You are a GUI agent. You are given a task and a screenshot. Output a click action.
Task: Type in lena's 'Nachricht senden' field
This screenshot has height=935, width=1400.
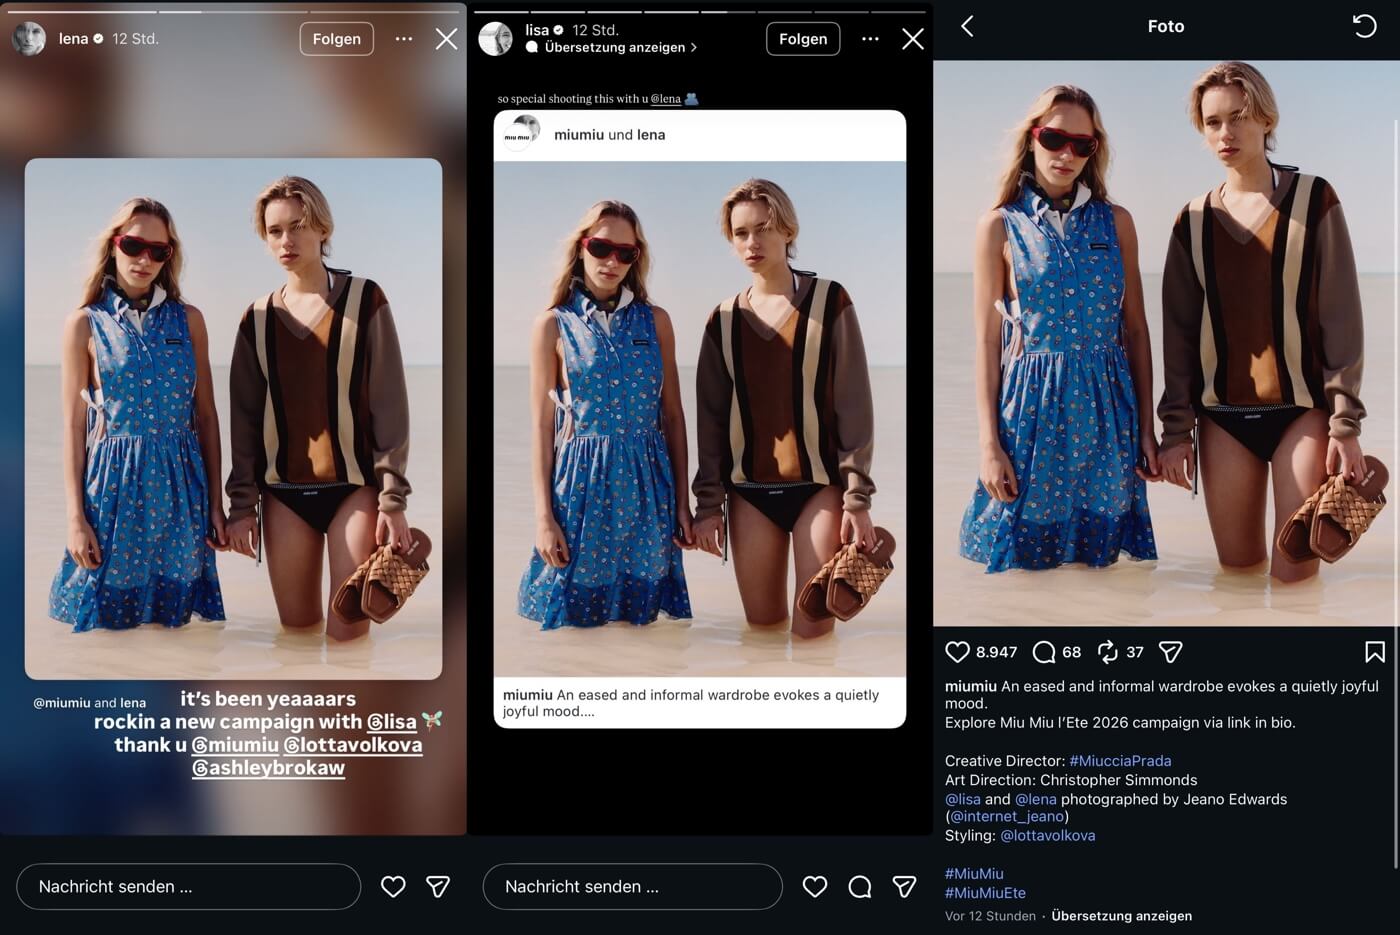coord(188,886)
